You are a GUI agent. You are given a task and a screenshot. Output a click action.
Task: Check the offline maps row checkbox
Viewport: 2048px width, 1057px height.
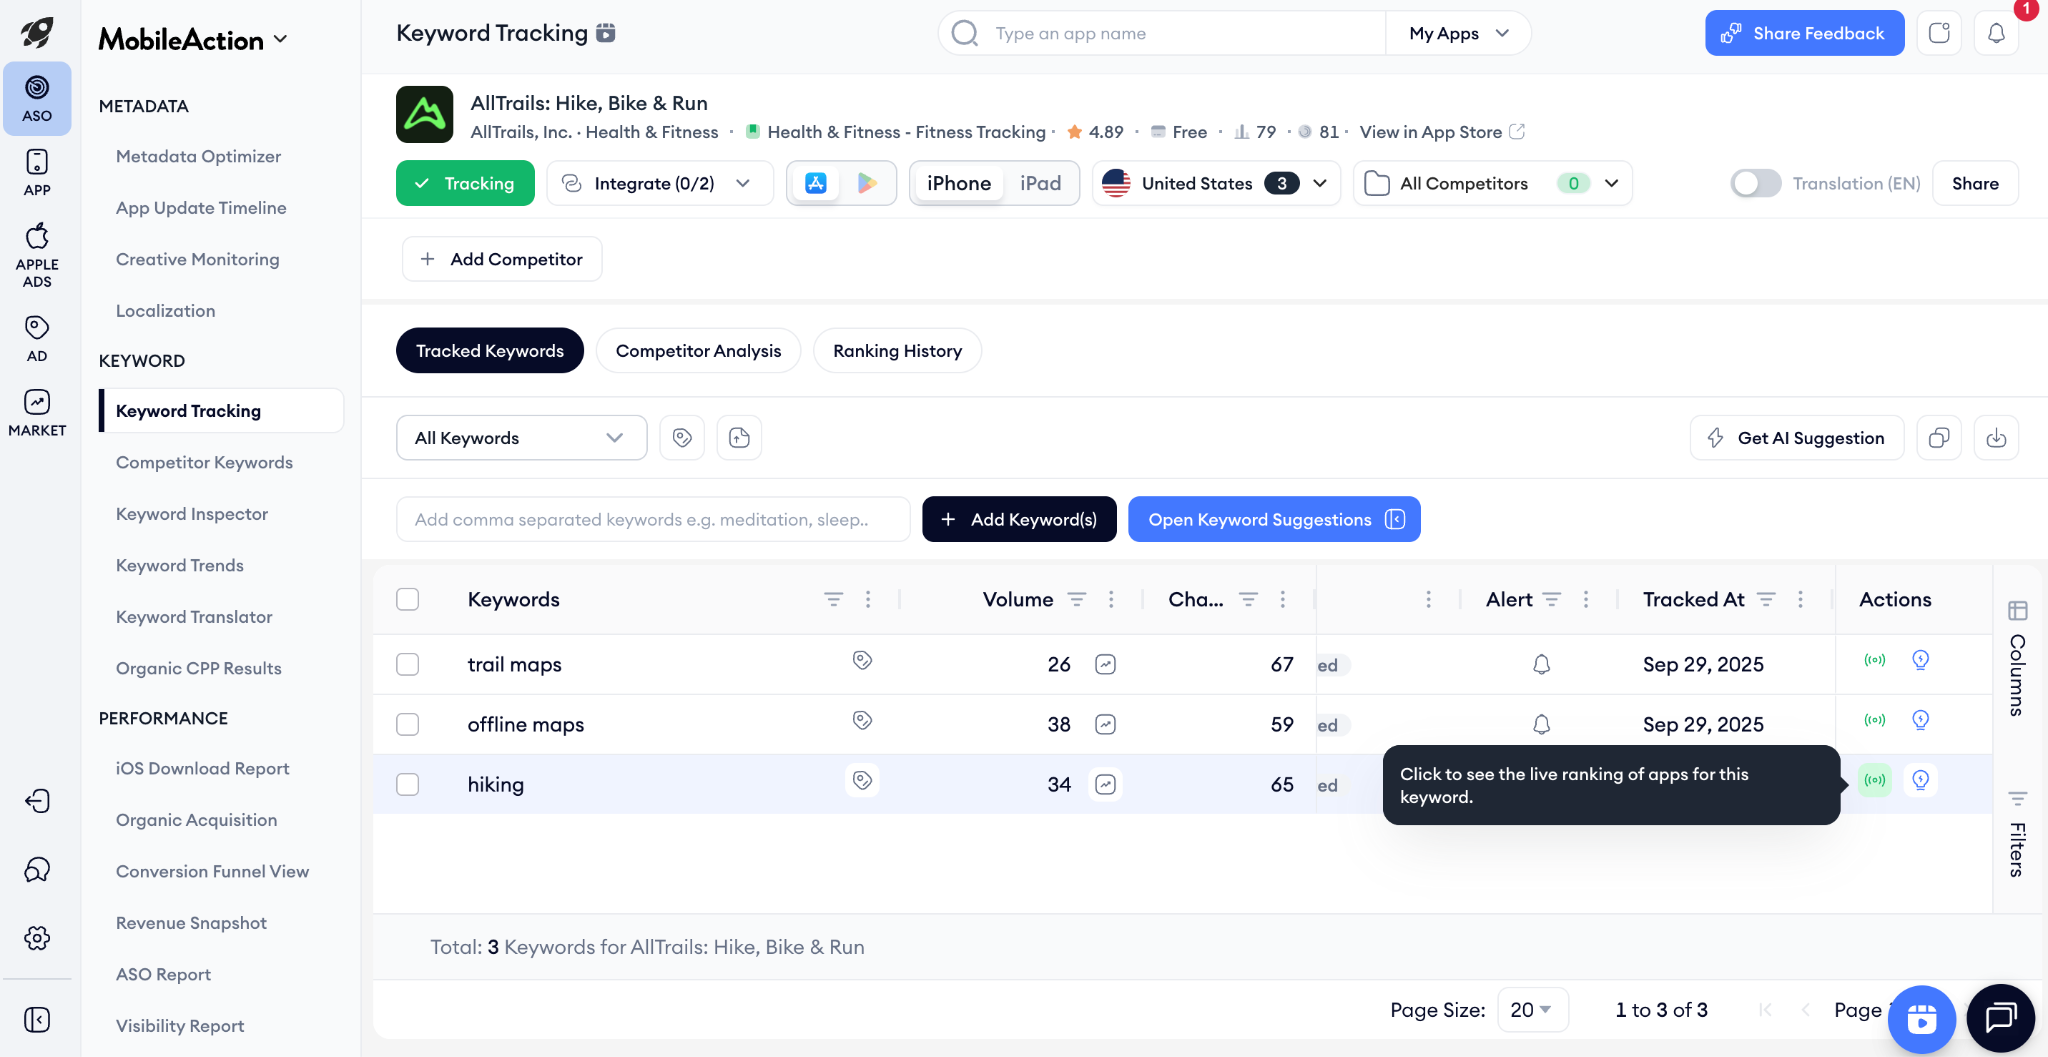point(407,724)
